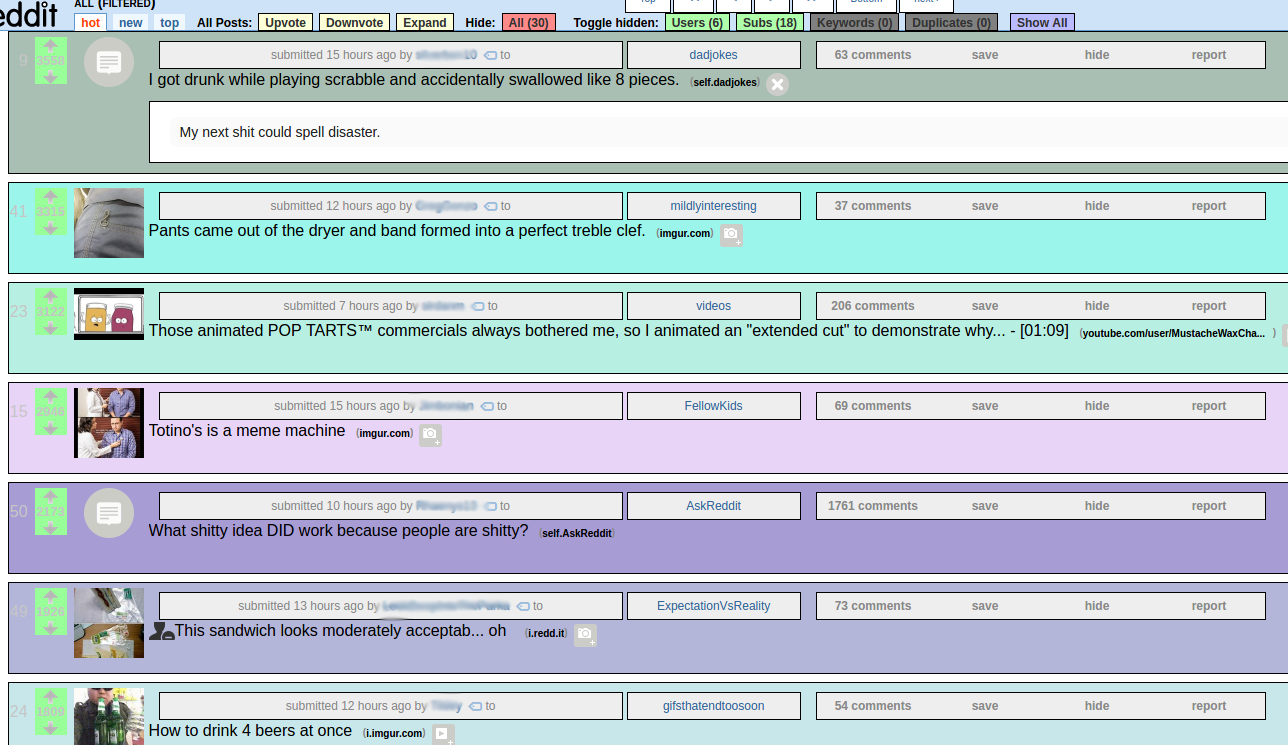The image size is (1288, 745).
Task: Expand video for 4 beers post
Action: pos(442,735)
